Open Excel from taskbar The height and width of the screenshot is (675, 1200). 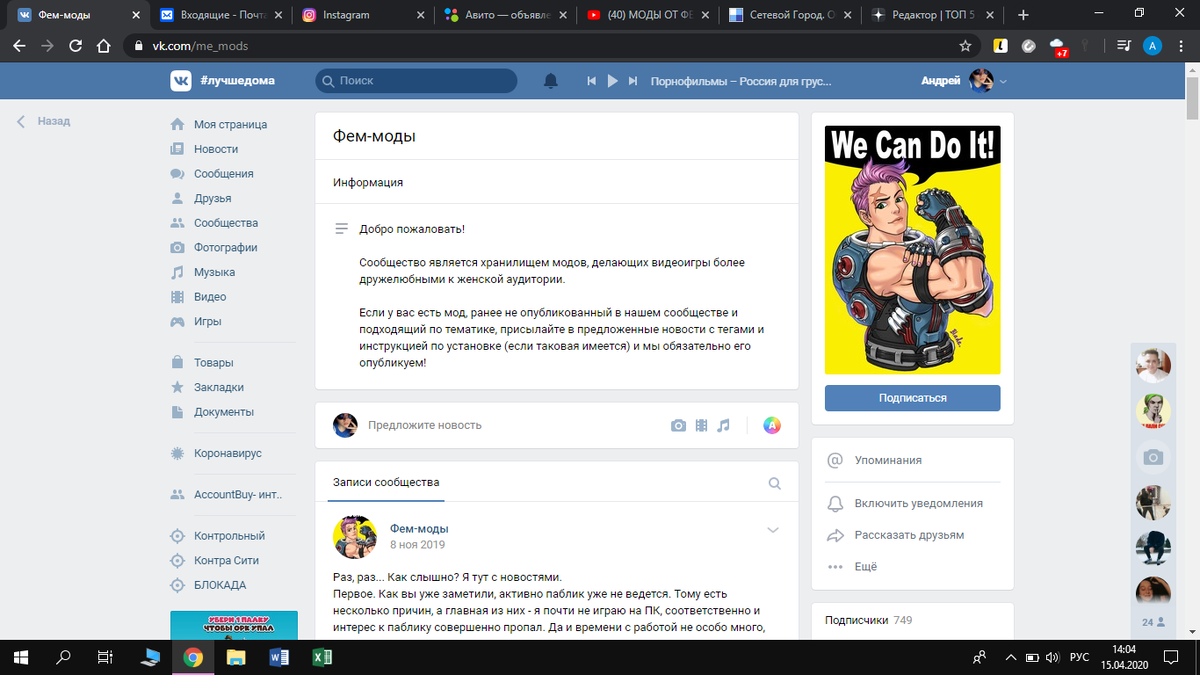click(x=323, y=657)
